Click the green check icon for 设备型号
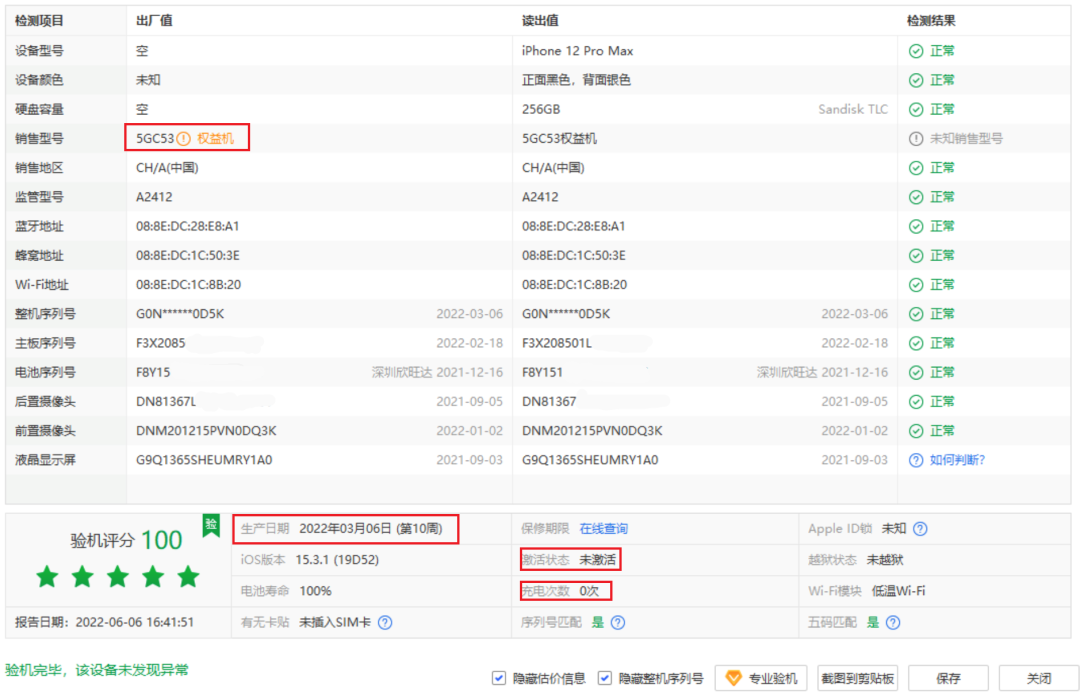This screenshot has width=1080, height=698. coord(915,51)
